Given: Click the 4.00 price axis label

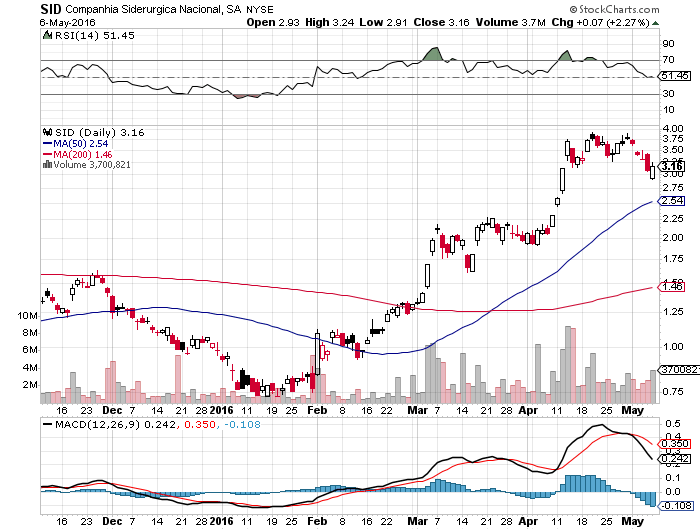Looking at the screenshot, I should (673, 129).
